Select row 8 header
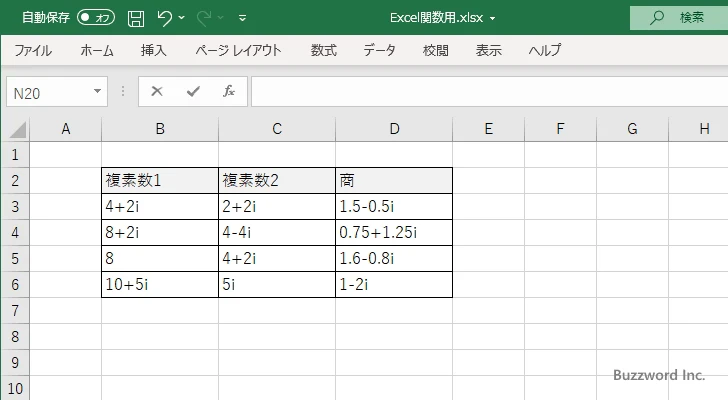 click(15, 336)
